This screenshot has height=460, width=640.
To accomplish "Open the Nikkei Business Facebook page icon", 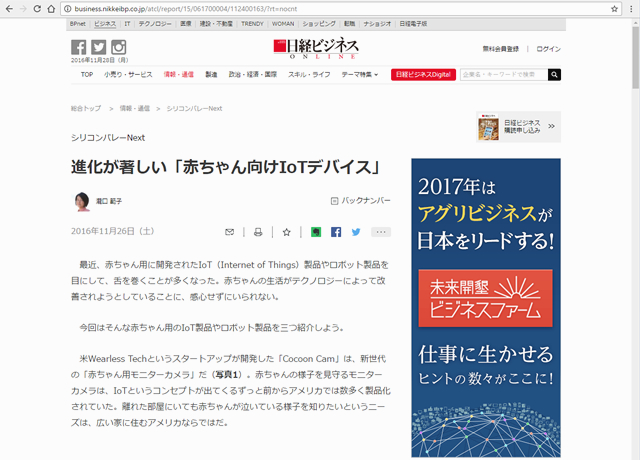I will pos(79,47).
